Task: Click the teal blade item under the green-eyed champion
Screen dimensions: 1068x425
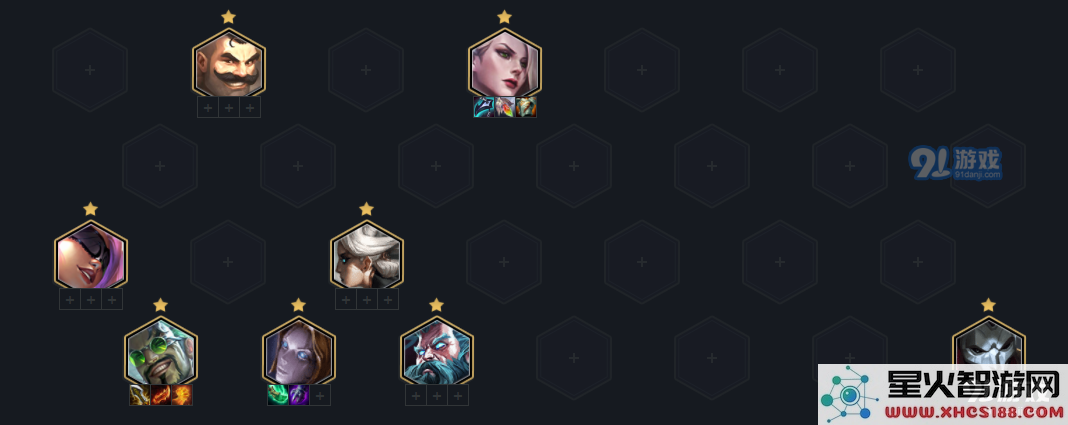Action: point(484,107)
